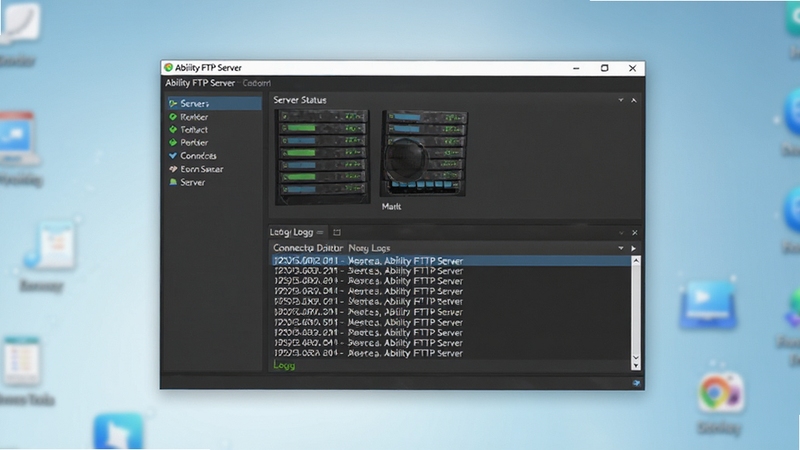Open the bottom Server sidebar entry

192,182
